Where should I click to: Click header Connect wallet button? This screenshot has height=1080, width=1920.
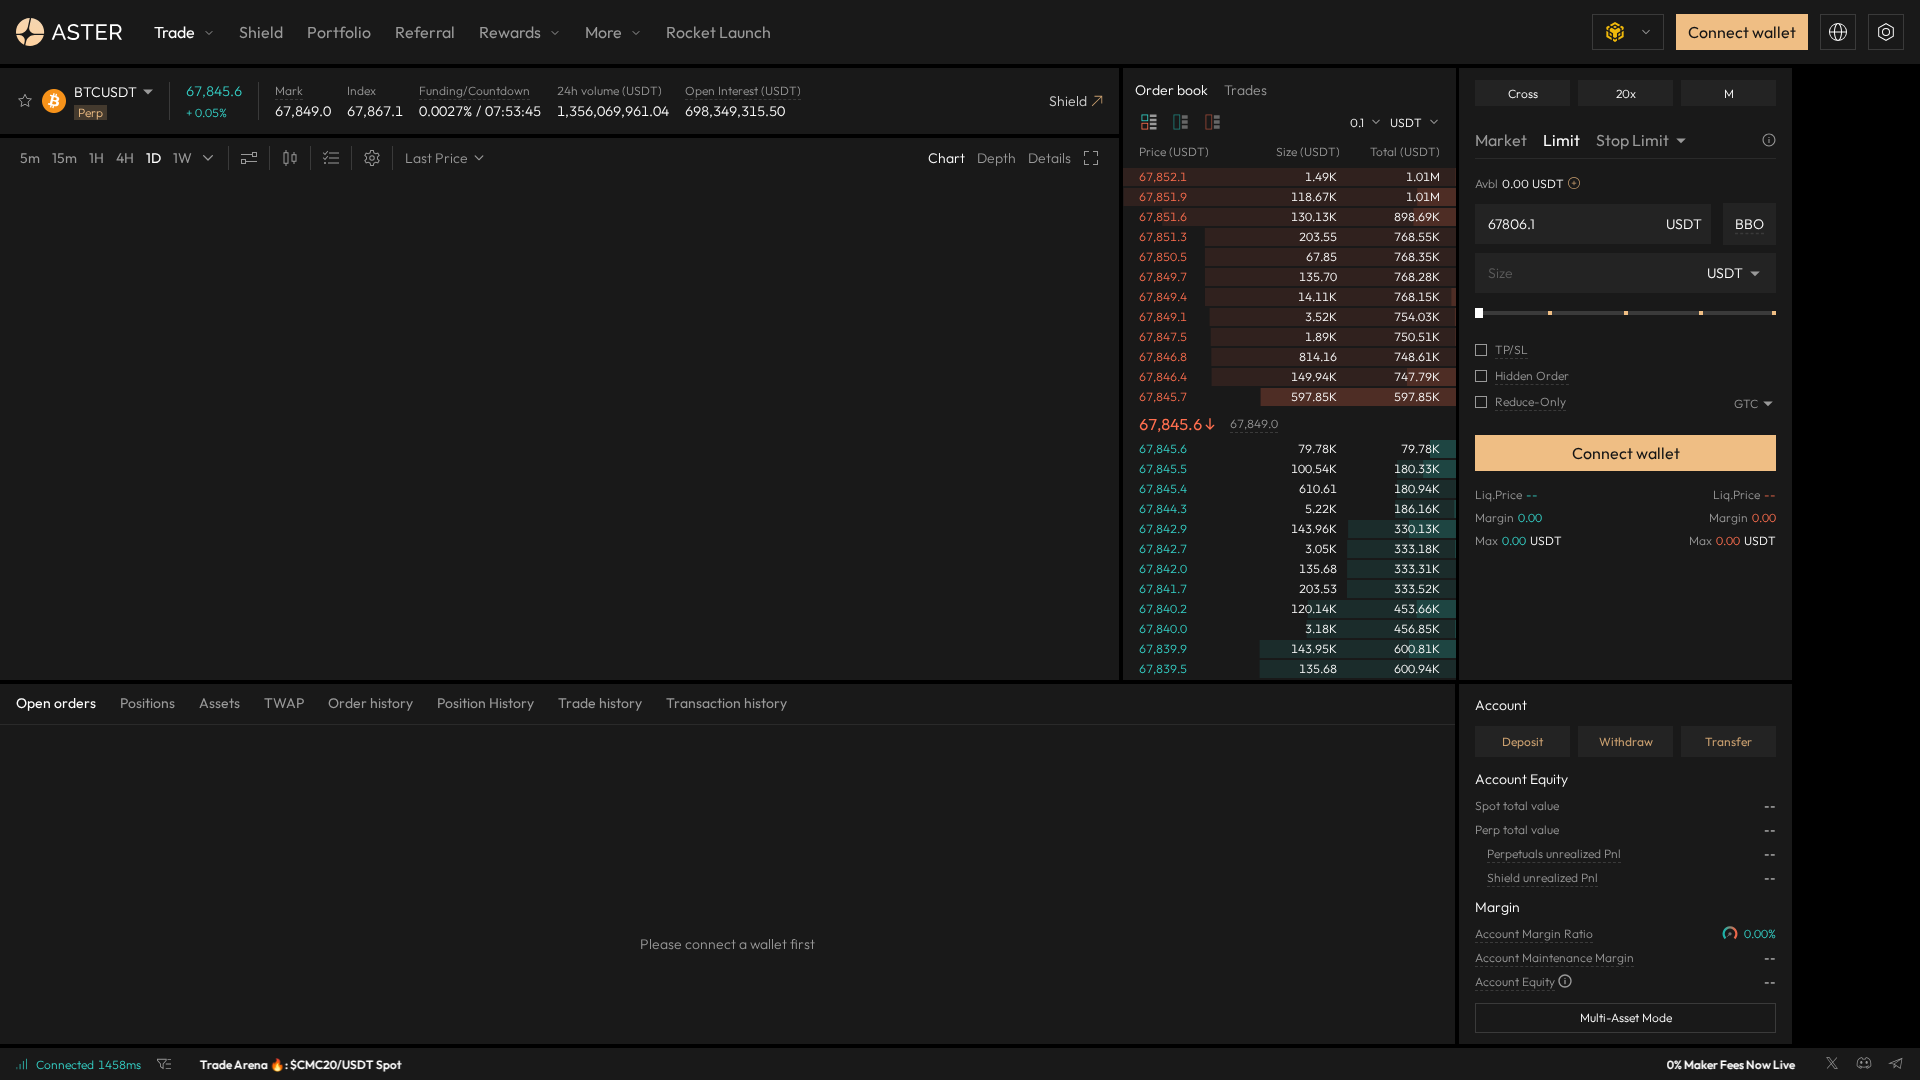pos(1741,32)
